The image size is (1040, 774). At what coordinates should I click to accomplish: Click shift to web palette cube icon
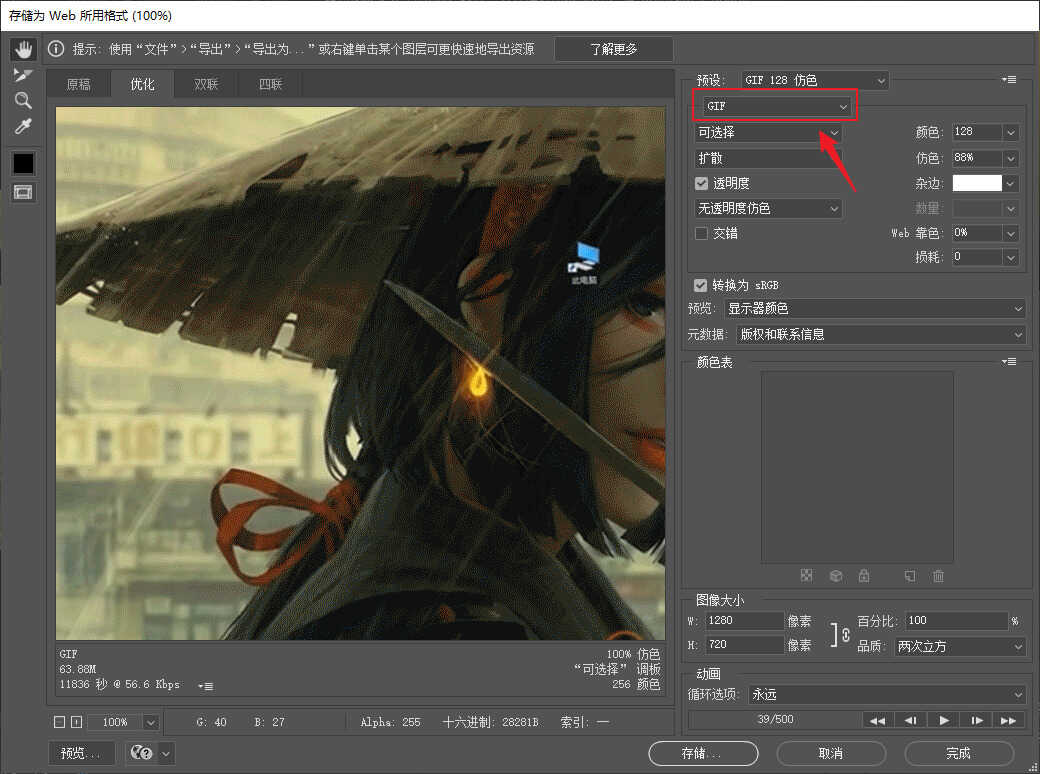(x=836, y=576)
